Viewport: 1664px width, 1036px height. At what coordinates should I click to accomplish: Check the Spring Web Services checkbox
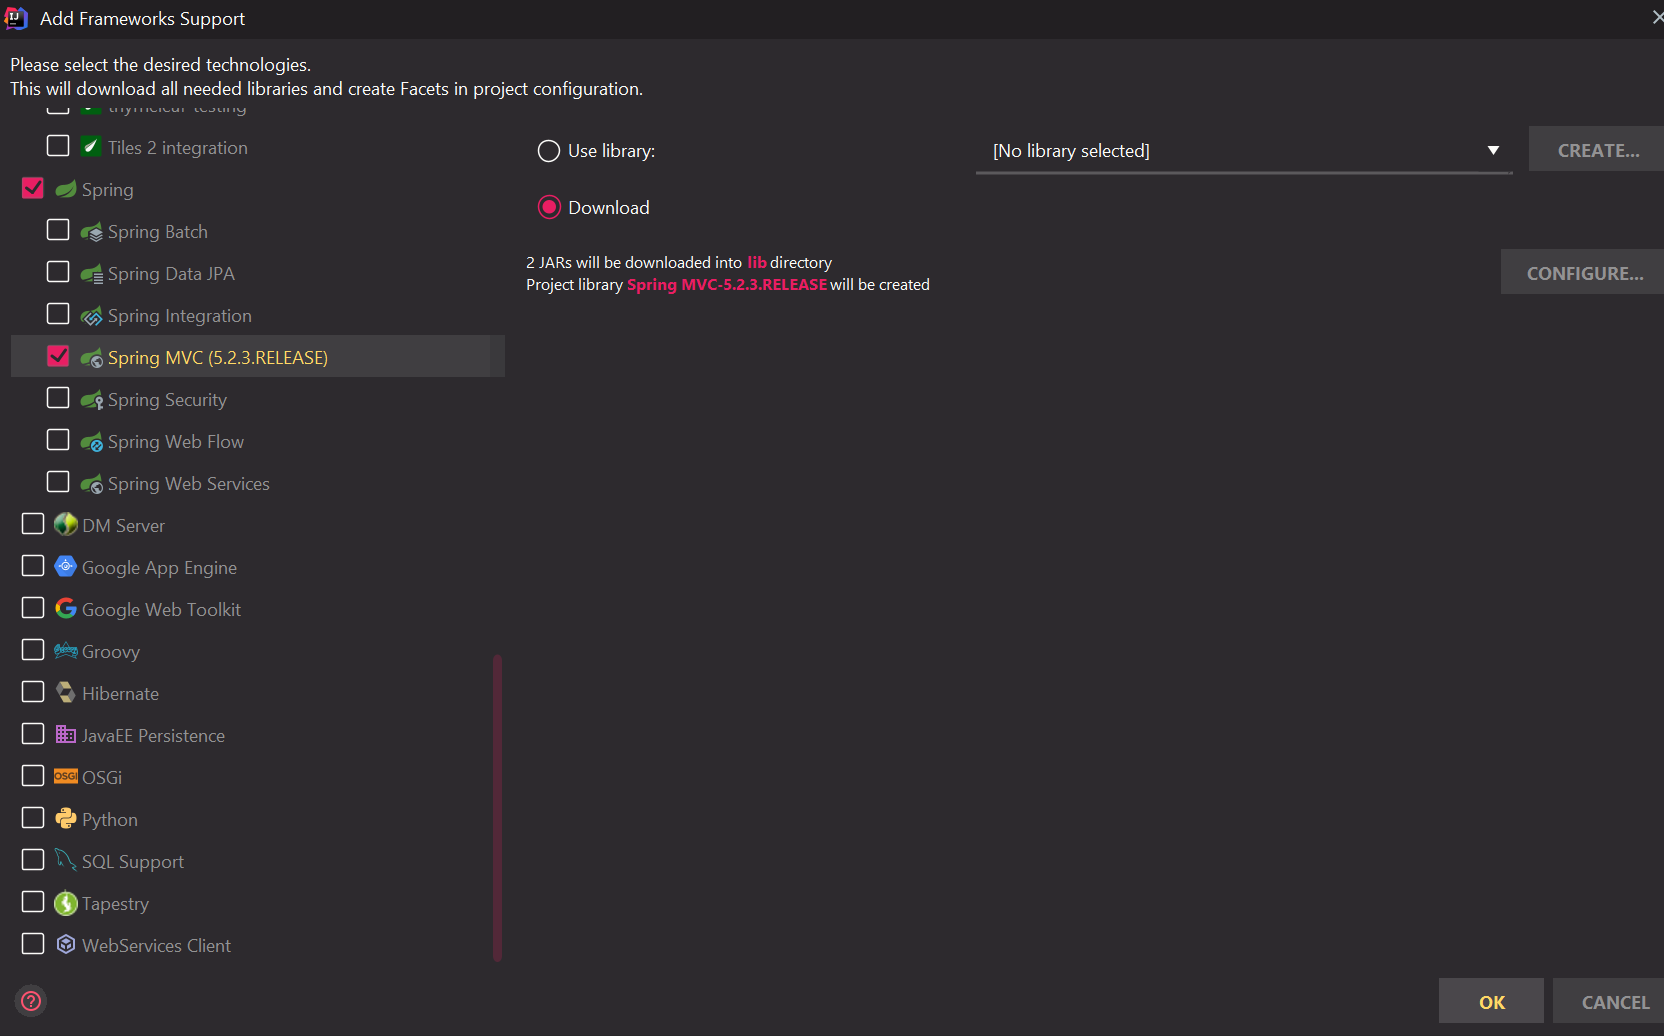[x=58, y=482]
